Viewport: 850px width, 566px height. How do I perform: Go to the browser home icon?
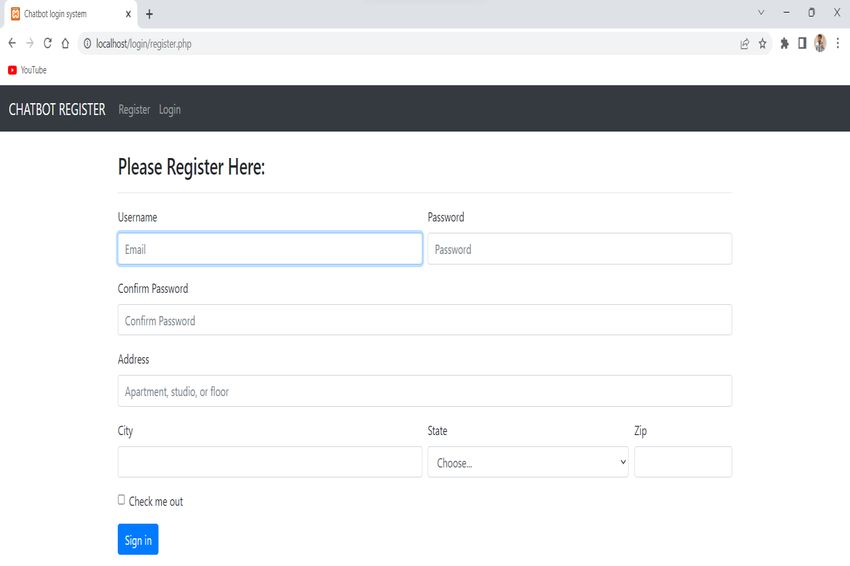(65, 43)
